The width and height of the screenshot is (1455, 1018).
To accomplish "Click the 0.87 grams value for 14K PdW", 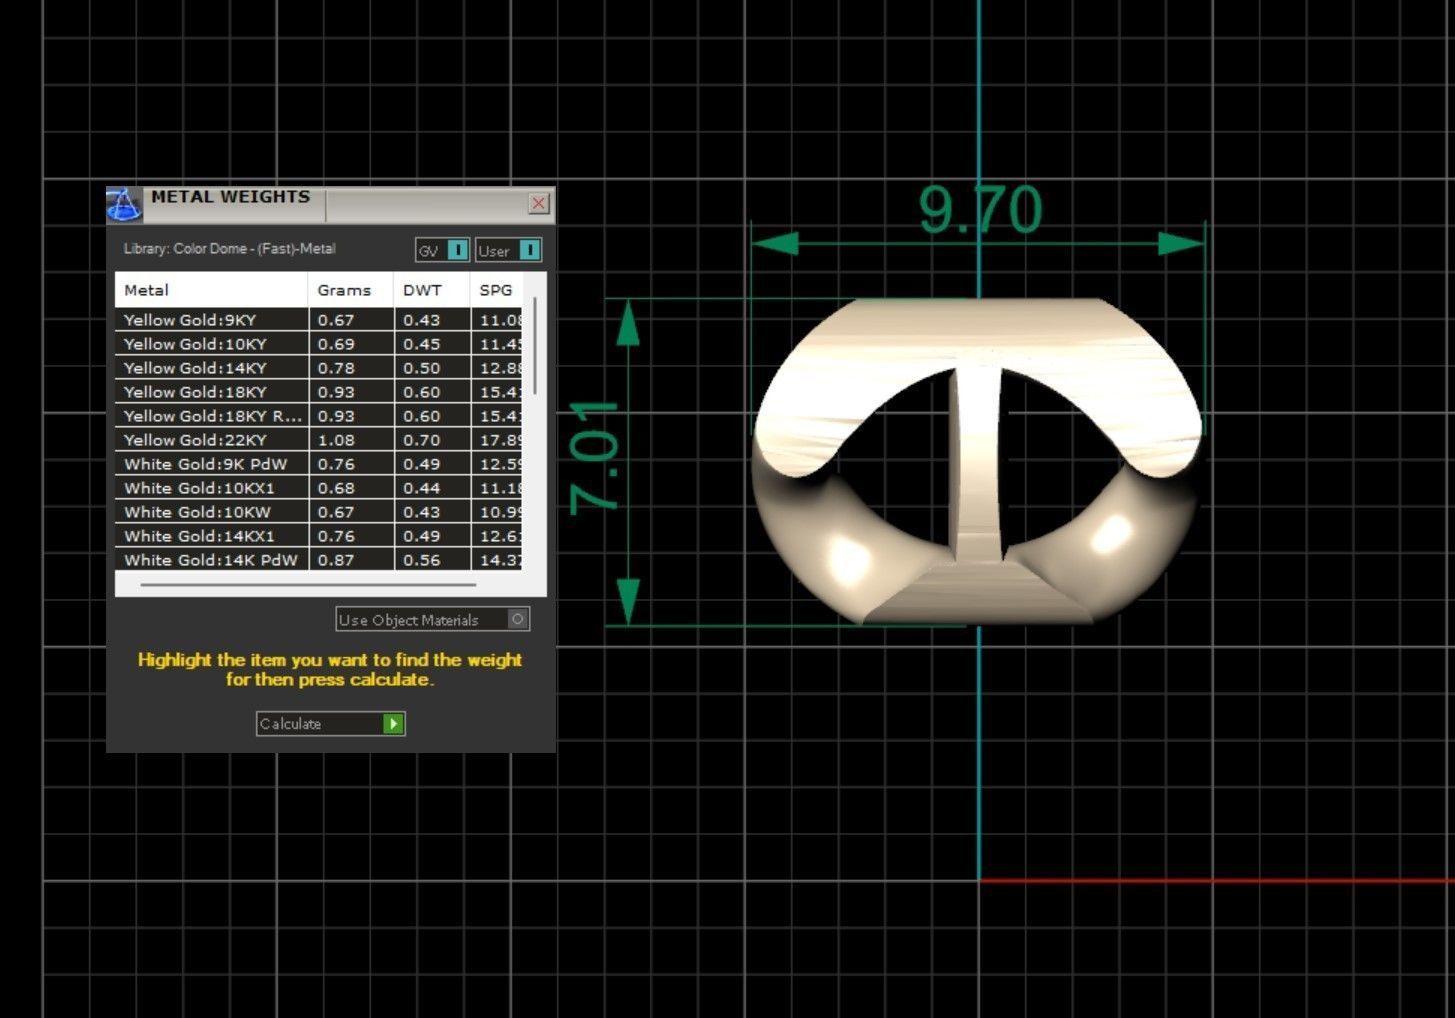I will 336,560.
